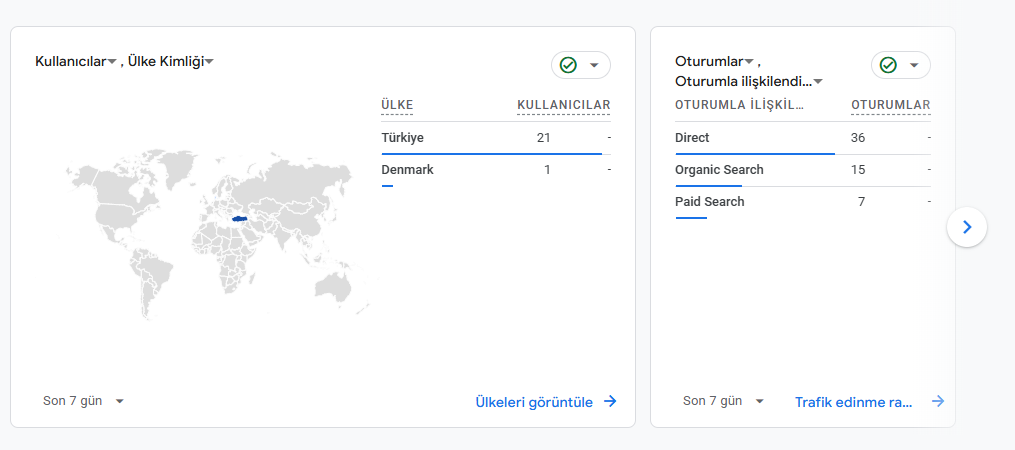The image size is (1015, 450).
Task: Click the next-card chevron arrow
Action: [966, 227]
